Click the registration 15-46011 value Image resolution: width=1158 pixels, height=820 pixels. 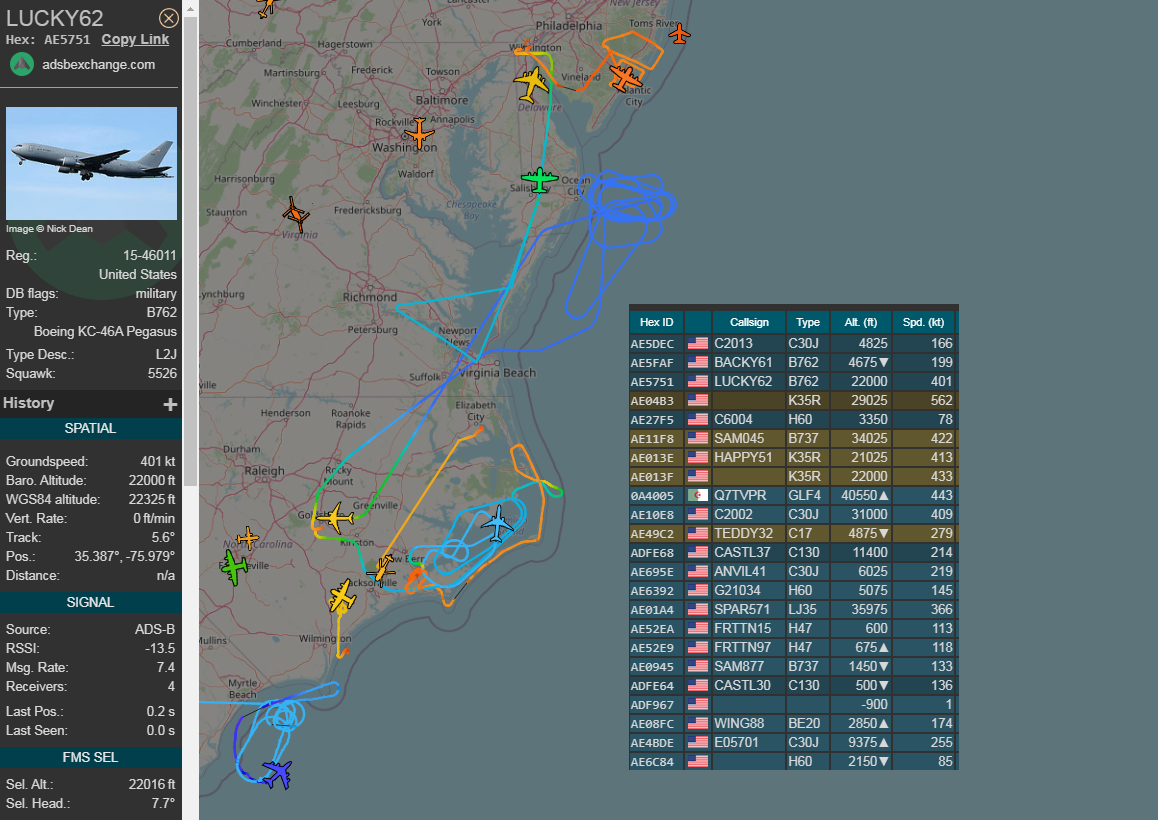click(x=150, y=256)
